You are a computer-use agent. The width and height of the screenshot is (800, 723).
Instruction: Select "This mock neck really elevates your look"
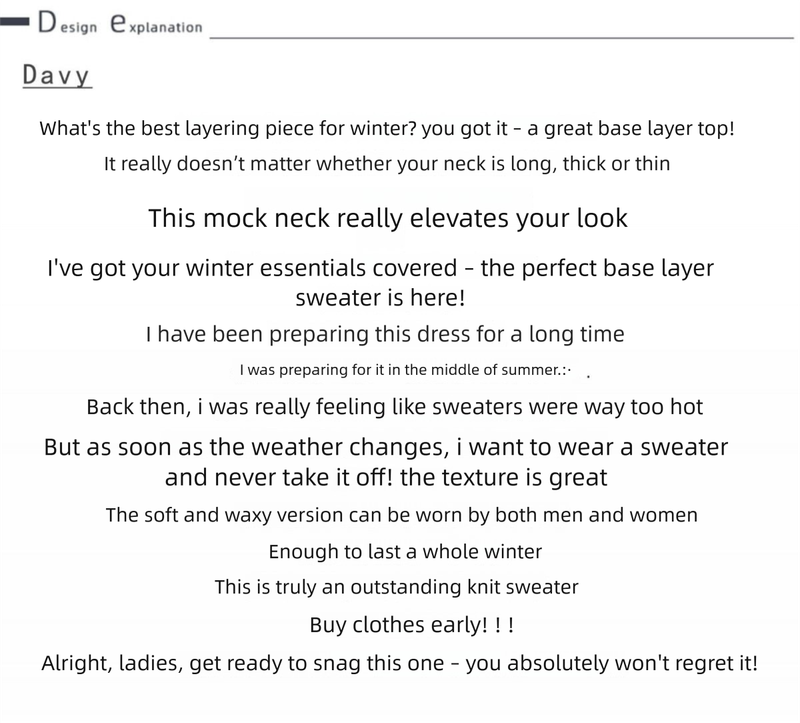[x=388, y=218]
